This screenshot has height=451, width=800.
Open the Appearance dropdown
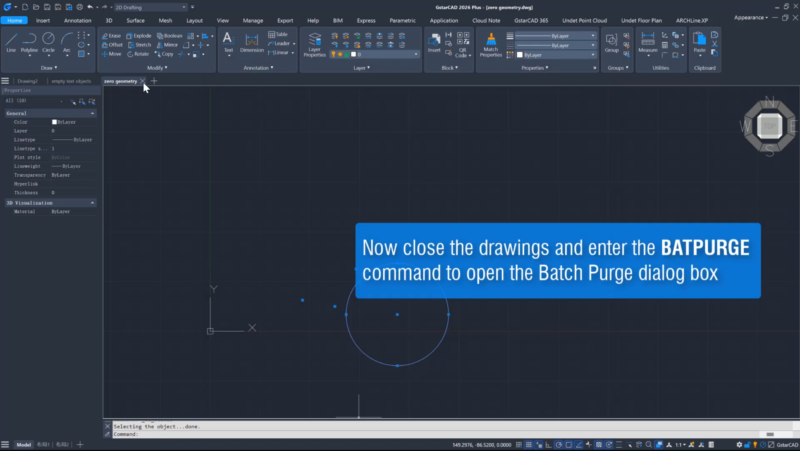pos(754,17)
